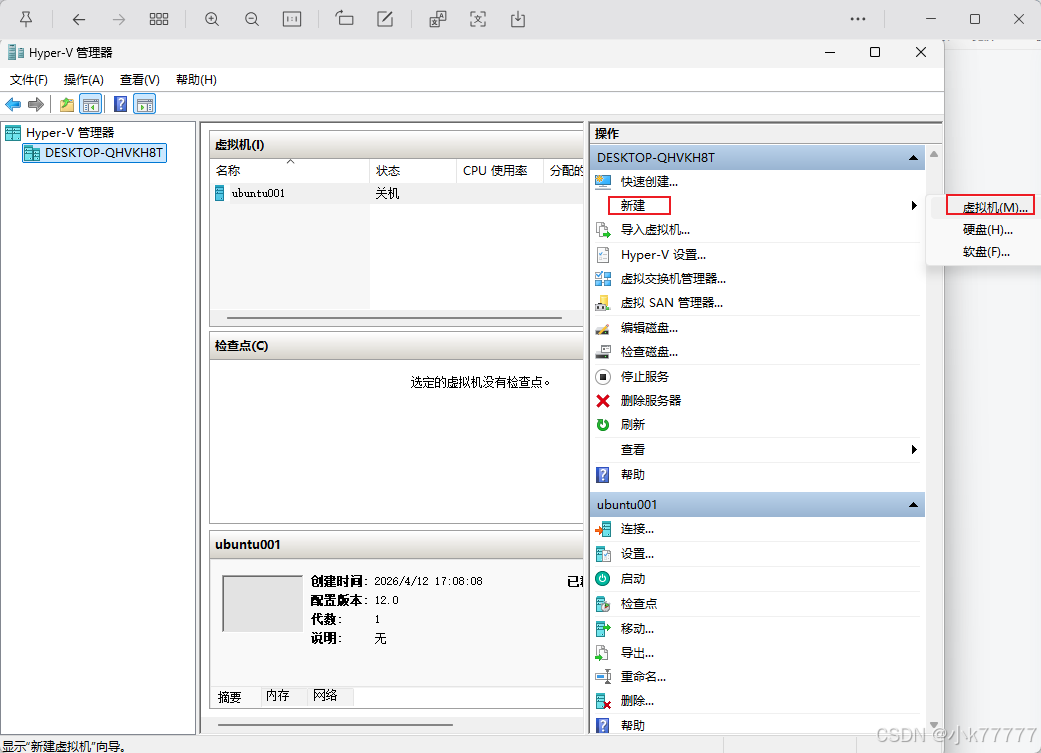Click 删除... action for ubuntu001
The height and width of the screenshot is (753, 1041).
click(x=637, y=701)
